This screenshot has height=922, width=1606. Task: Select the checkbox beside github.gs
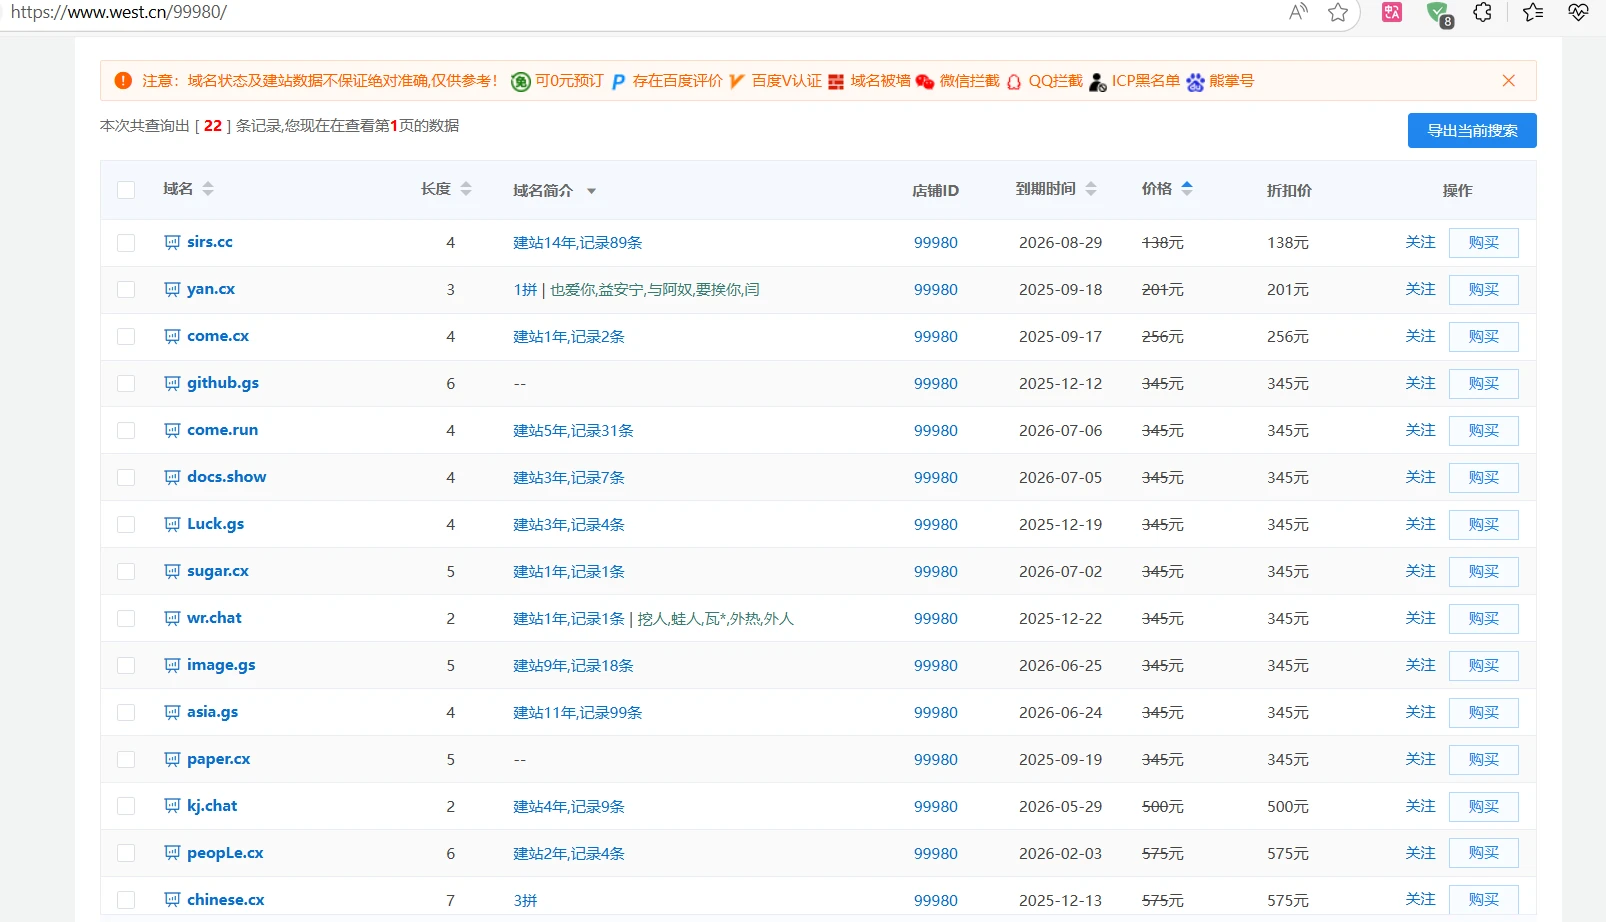click(125, 383)
